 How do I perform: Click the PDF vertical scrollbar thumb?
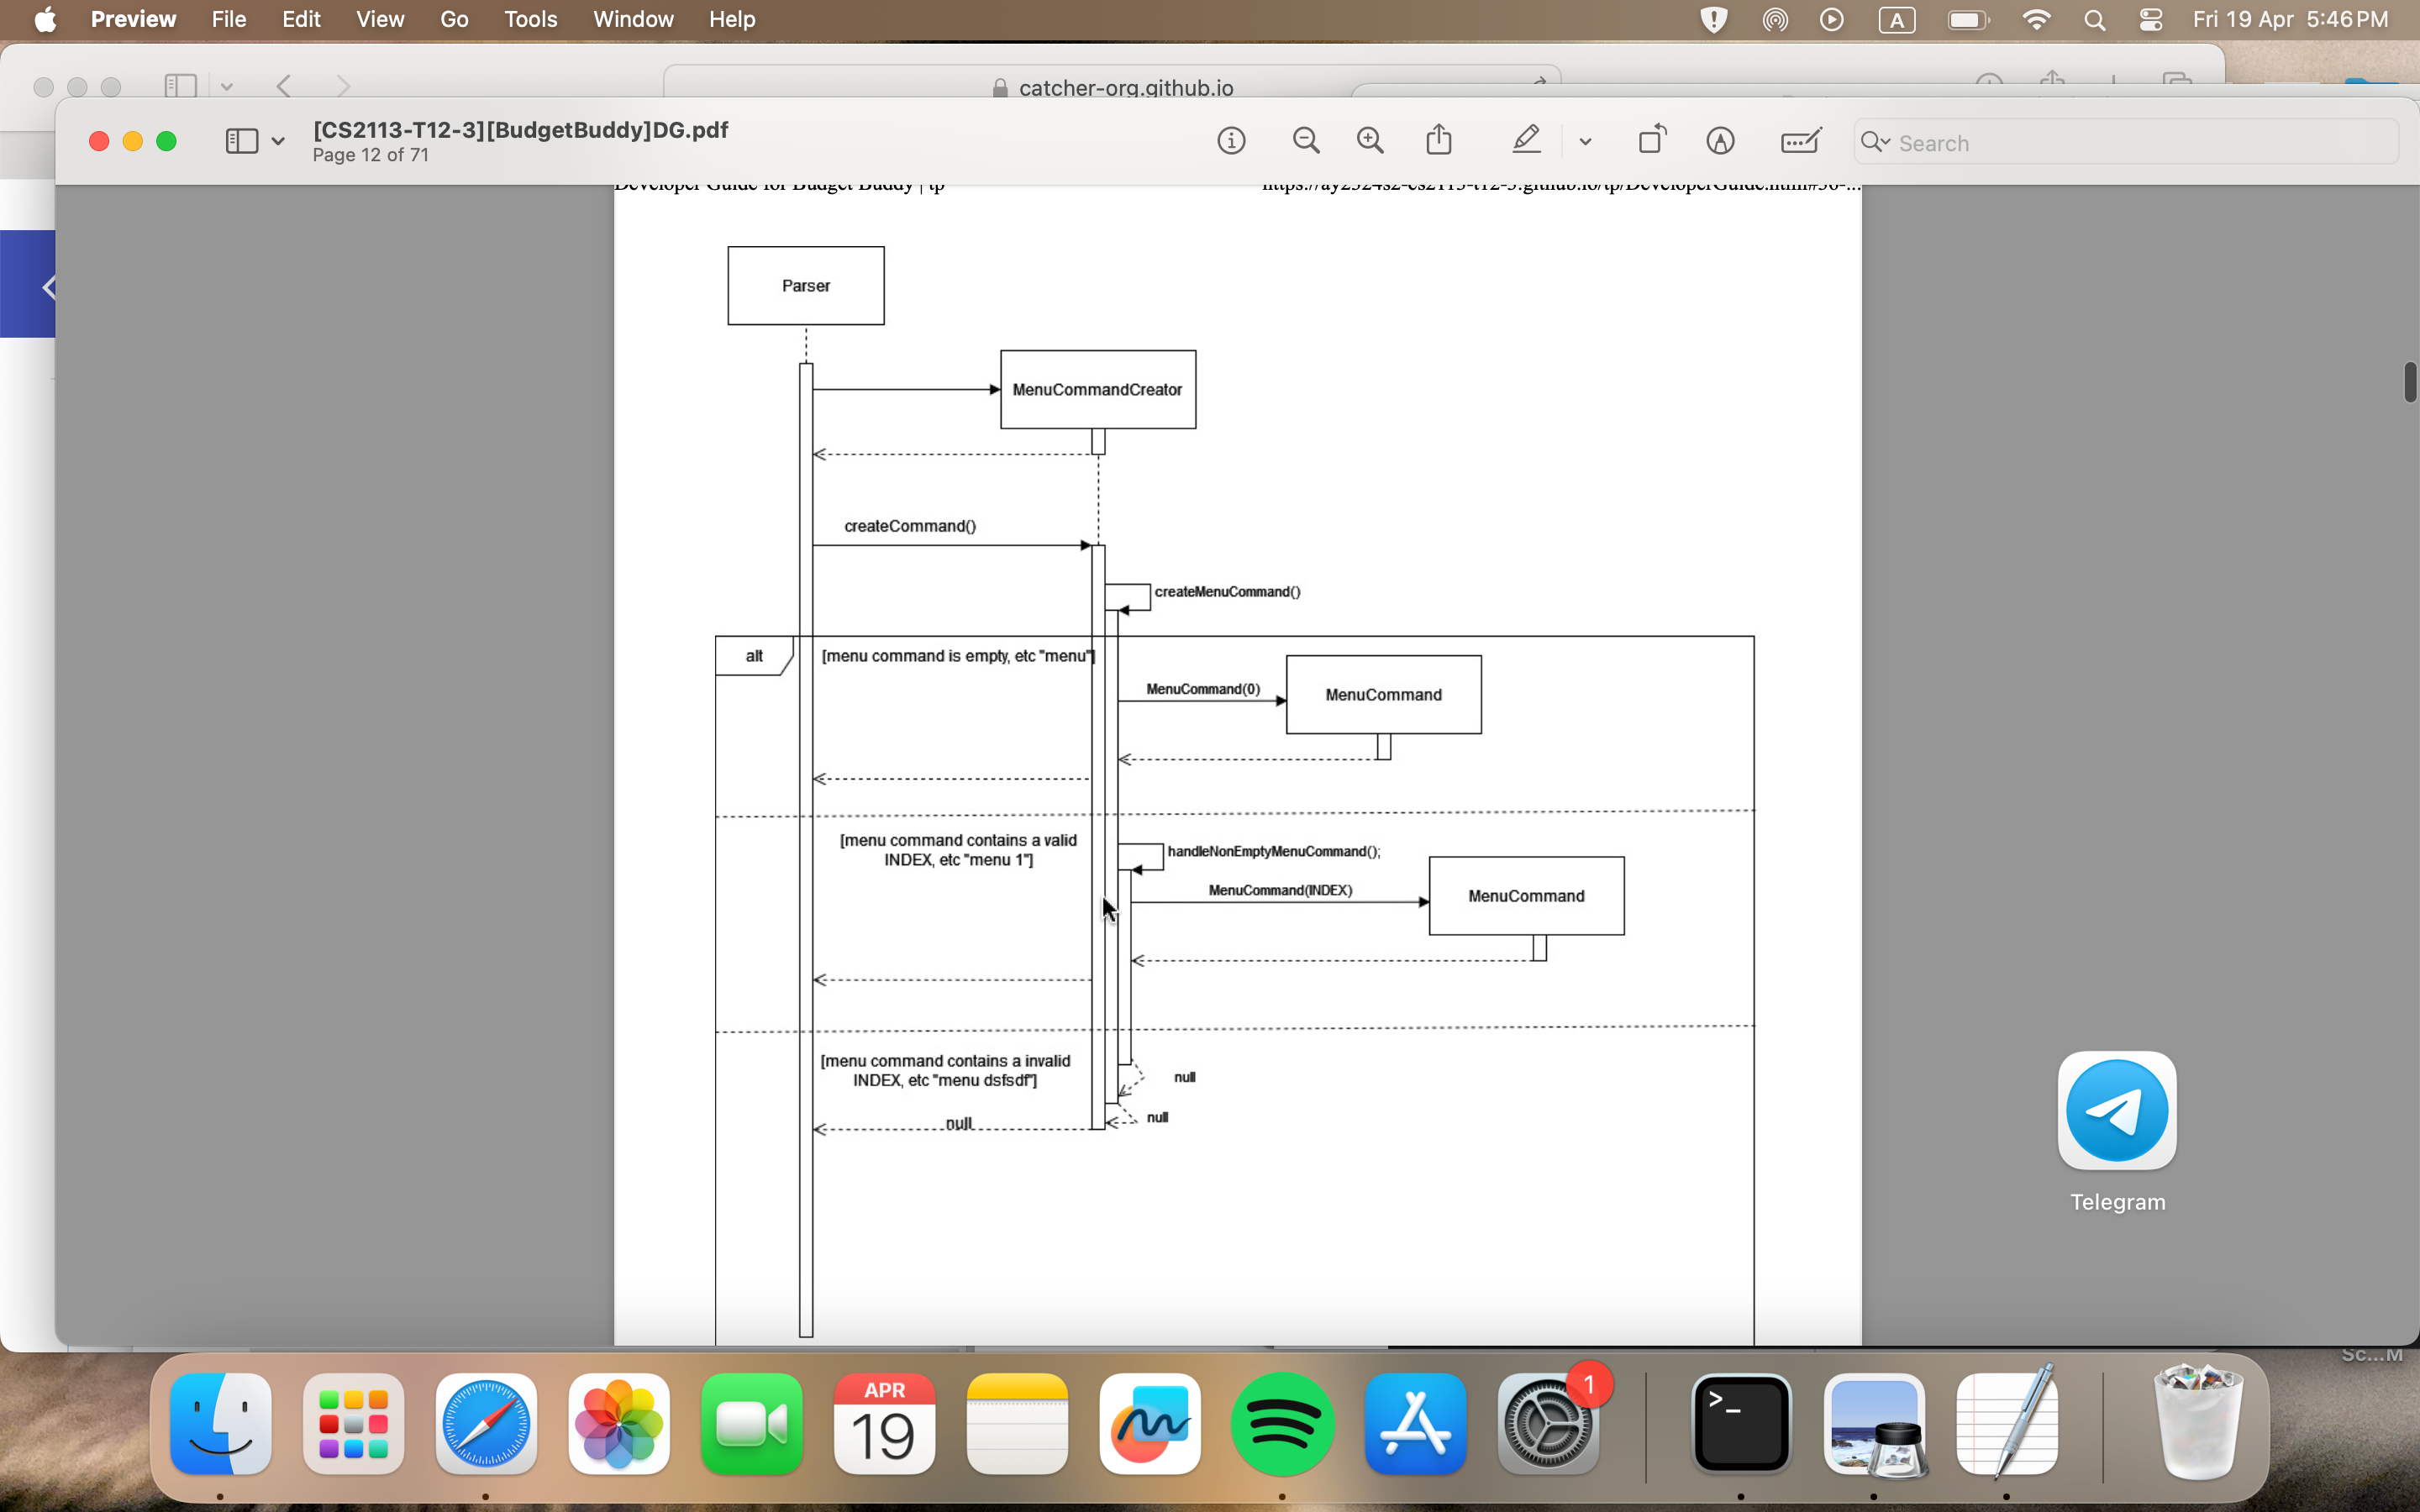(x=2409, y=382)
